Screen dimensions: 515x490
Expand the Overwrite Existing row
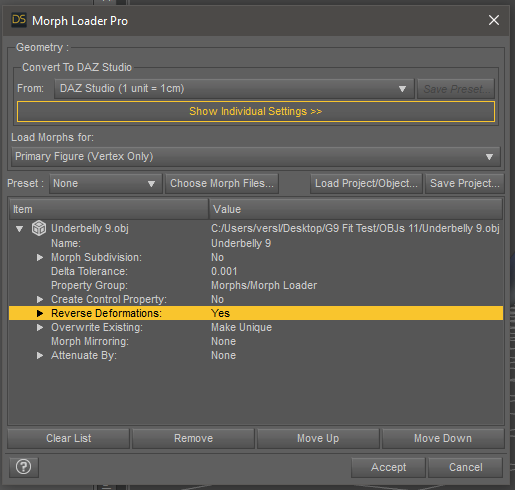(40, 327)
